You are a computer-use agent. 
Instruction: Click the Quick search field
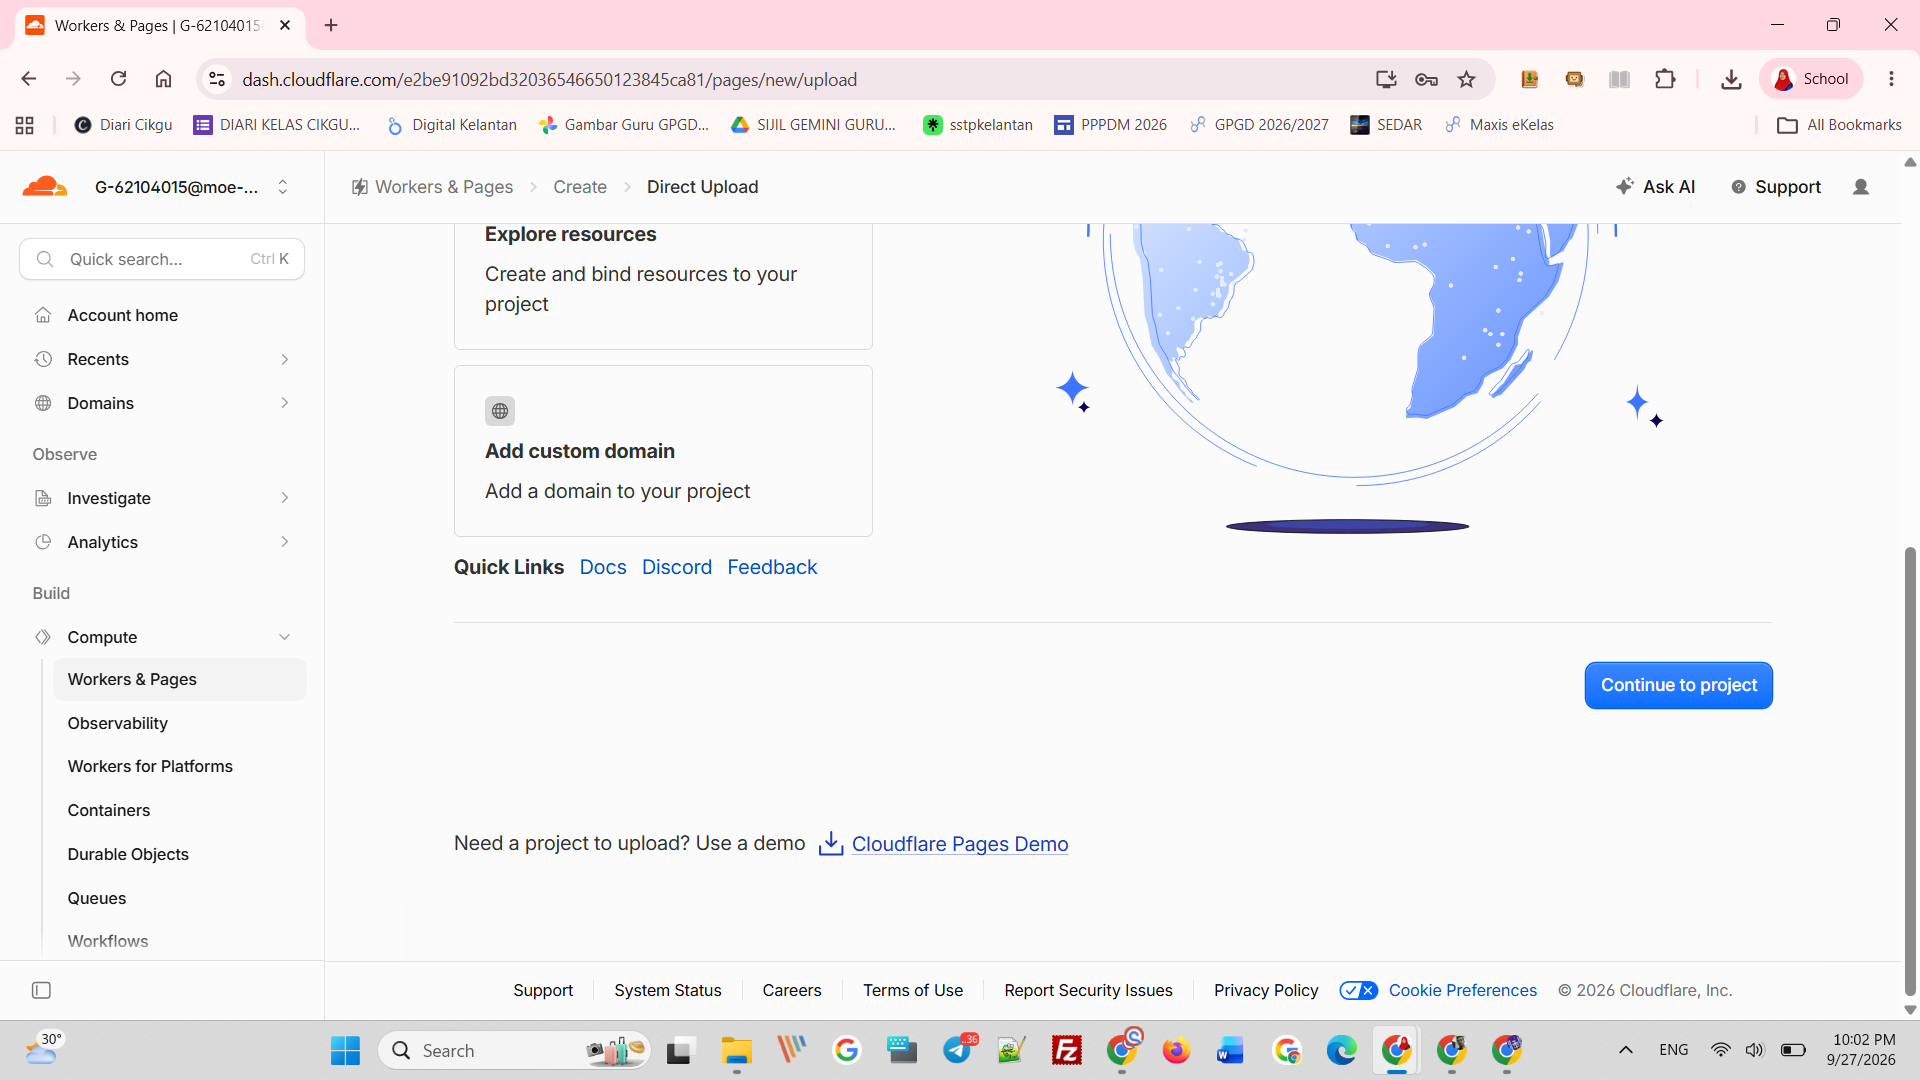coord(162,259)
